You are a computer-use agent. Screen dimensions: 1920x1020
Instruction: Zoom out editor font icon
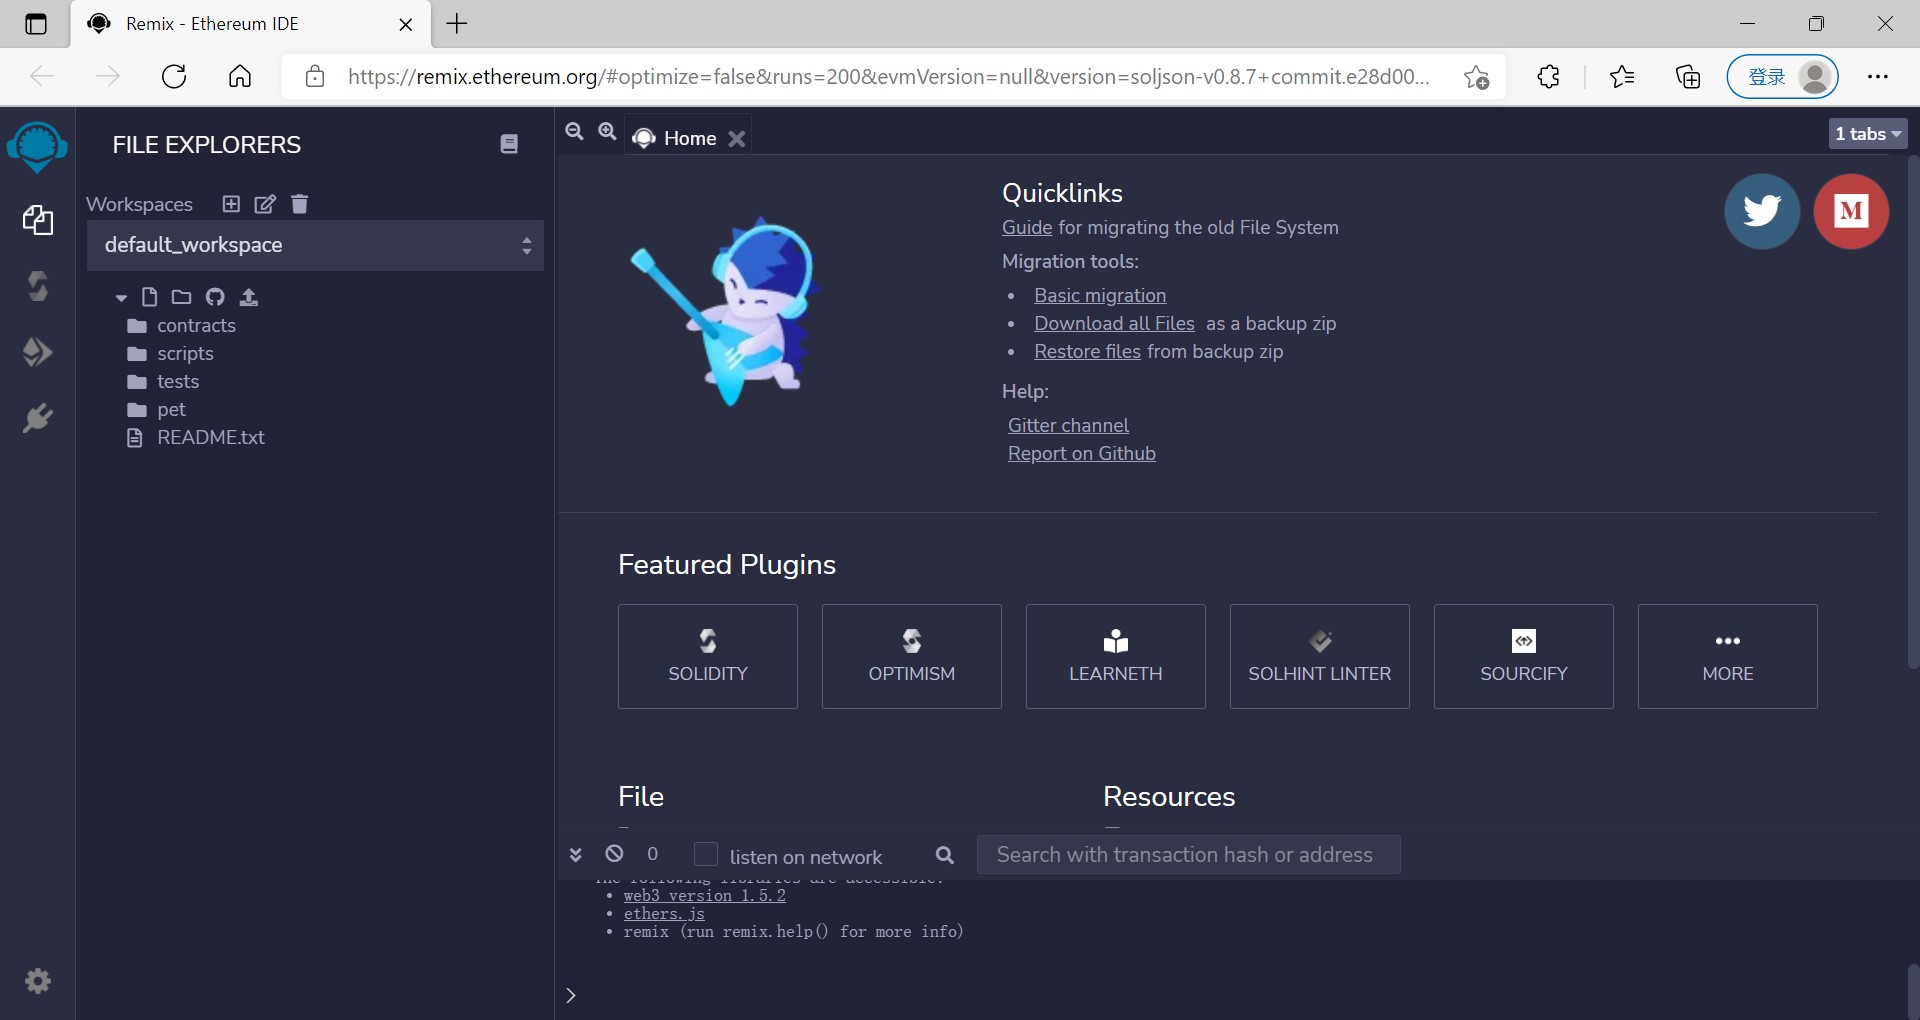[x=574, y=131]
